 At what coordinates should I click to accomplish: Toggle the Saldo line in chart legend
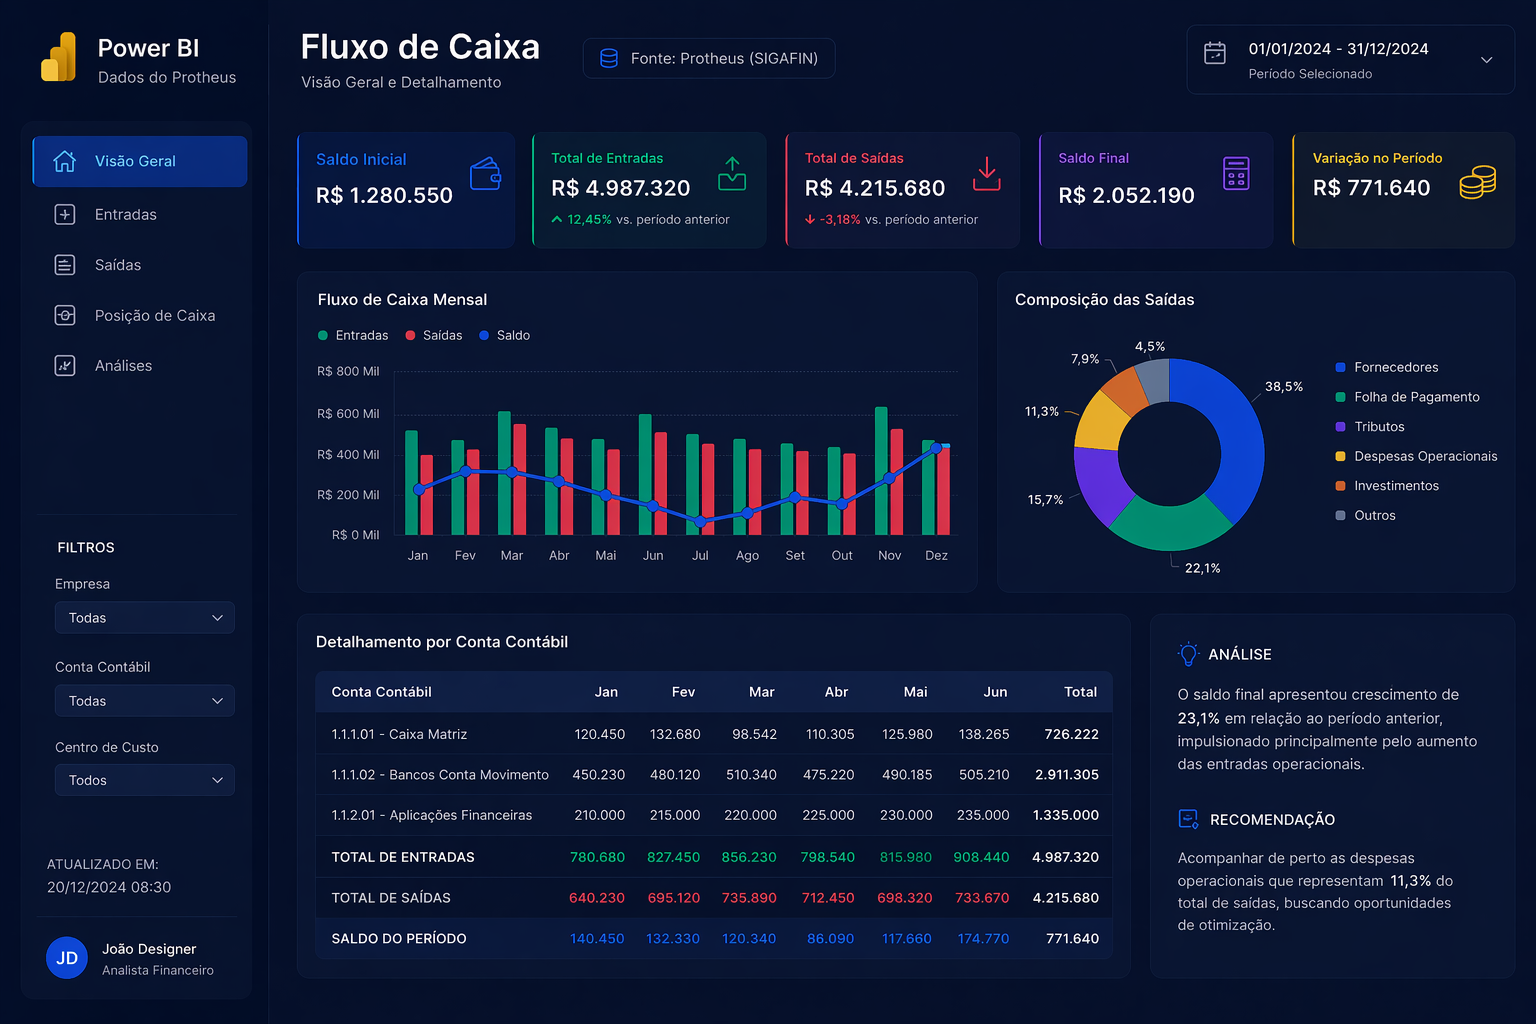coord(504,336)
